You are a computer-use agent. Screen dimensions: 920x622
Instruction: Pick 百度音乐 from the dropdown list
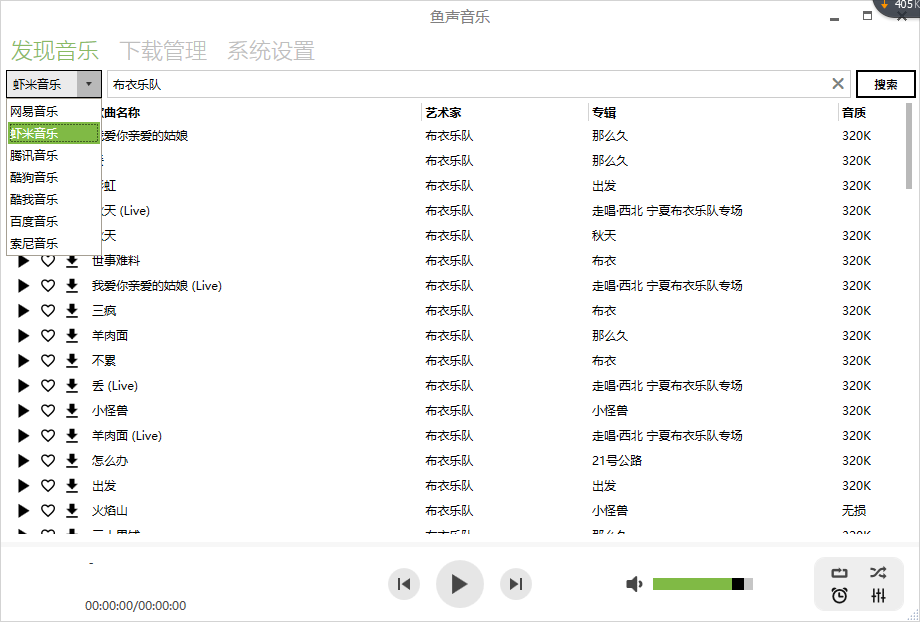pos(53,221)
